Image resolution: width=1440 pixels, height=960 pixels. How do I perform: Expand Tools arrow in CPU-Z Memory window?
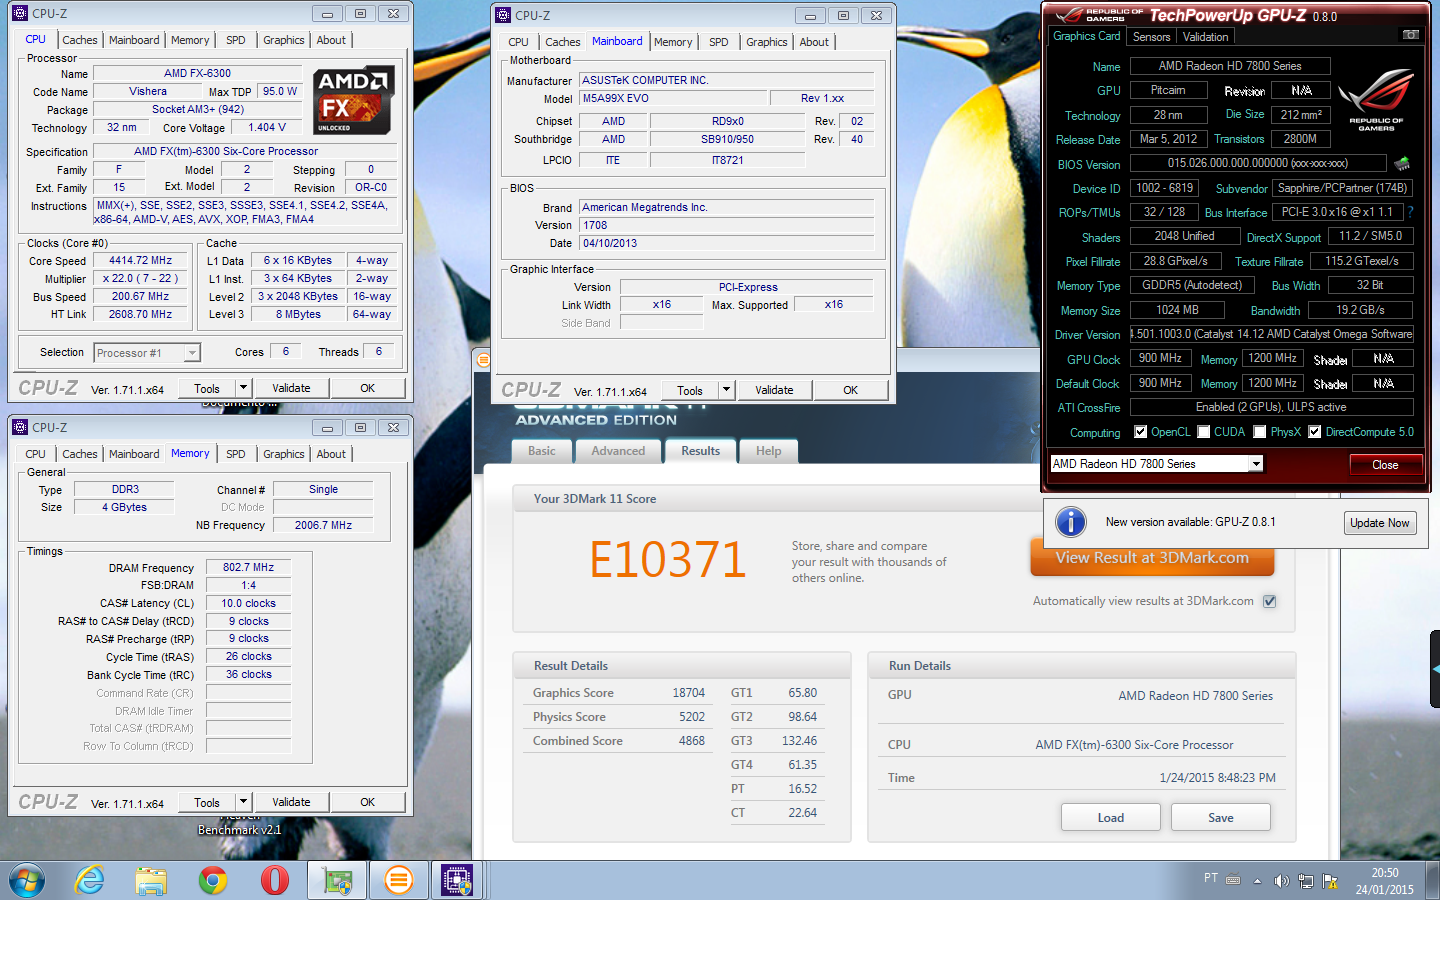[242, 802]
